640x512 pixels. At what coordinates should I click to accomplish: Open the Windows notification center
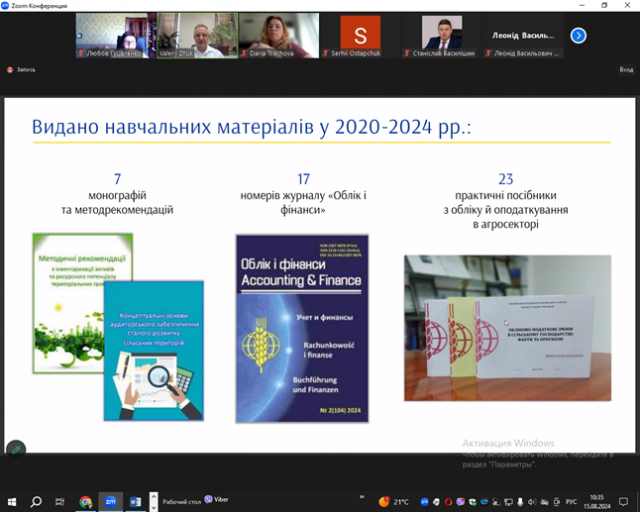coord(623,501)
